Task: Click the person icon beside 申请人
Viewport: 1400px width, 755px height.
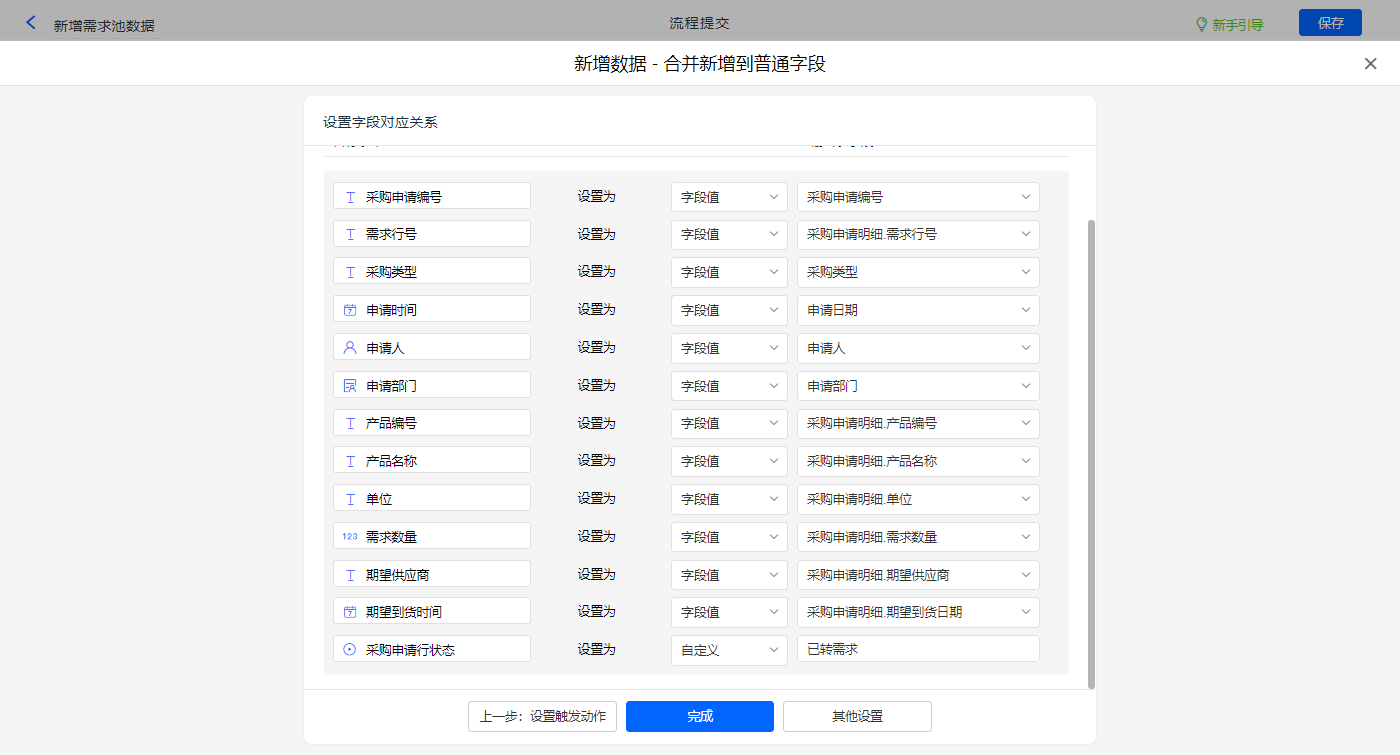Action: point(350,348)
